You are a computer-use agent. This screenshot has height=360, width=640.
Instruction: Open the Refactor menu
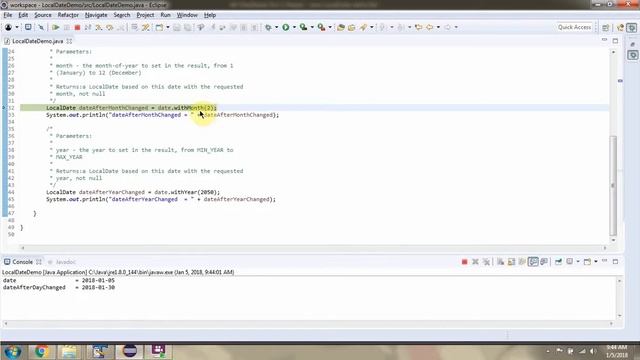pos(68,15)
